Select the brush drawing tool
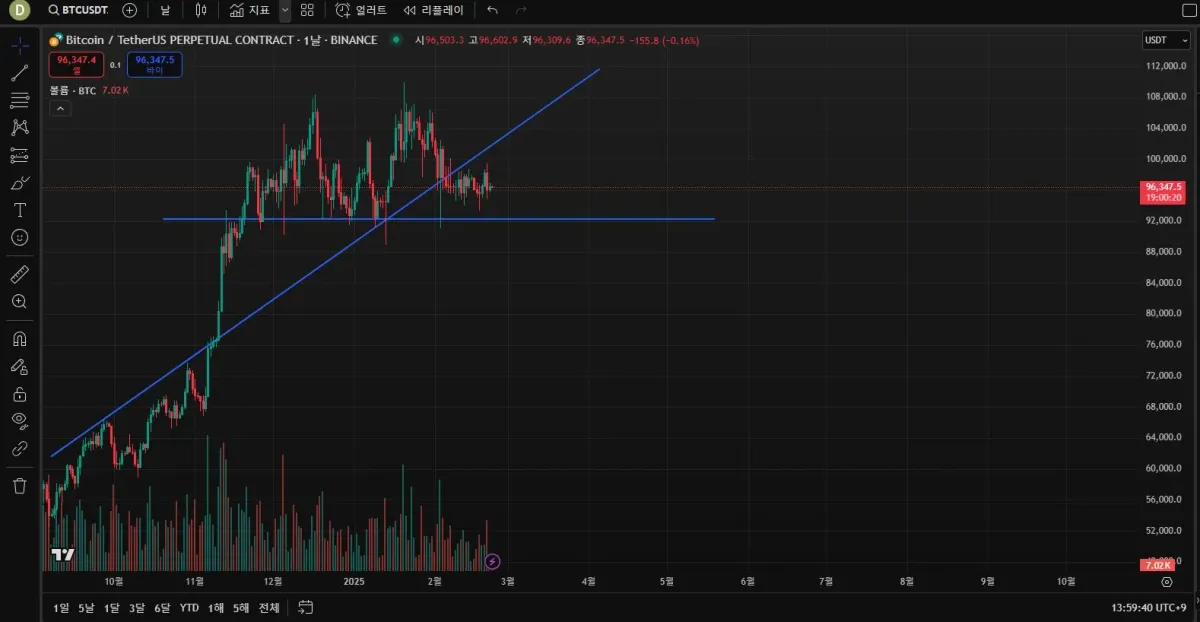 pyautogui.click(x=19, y=183)
